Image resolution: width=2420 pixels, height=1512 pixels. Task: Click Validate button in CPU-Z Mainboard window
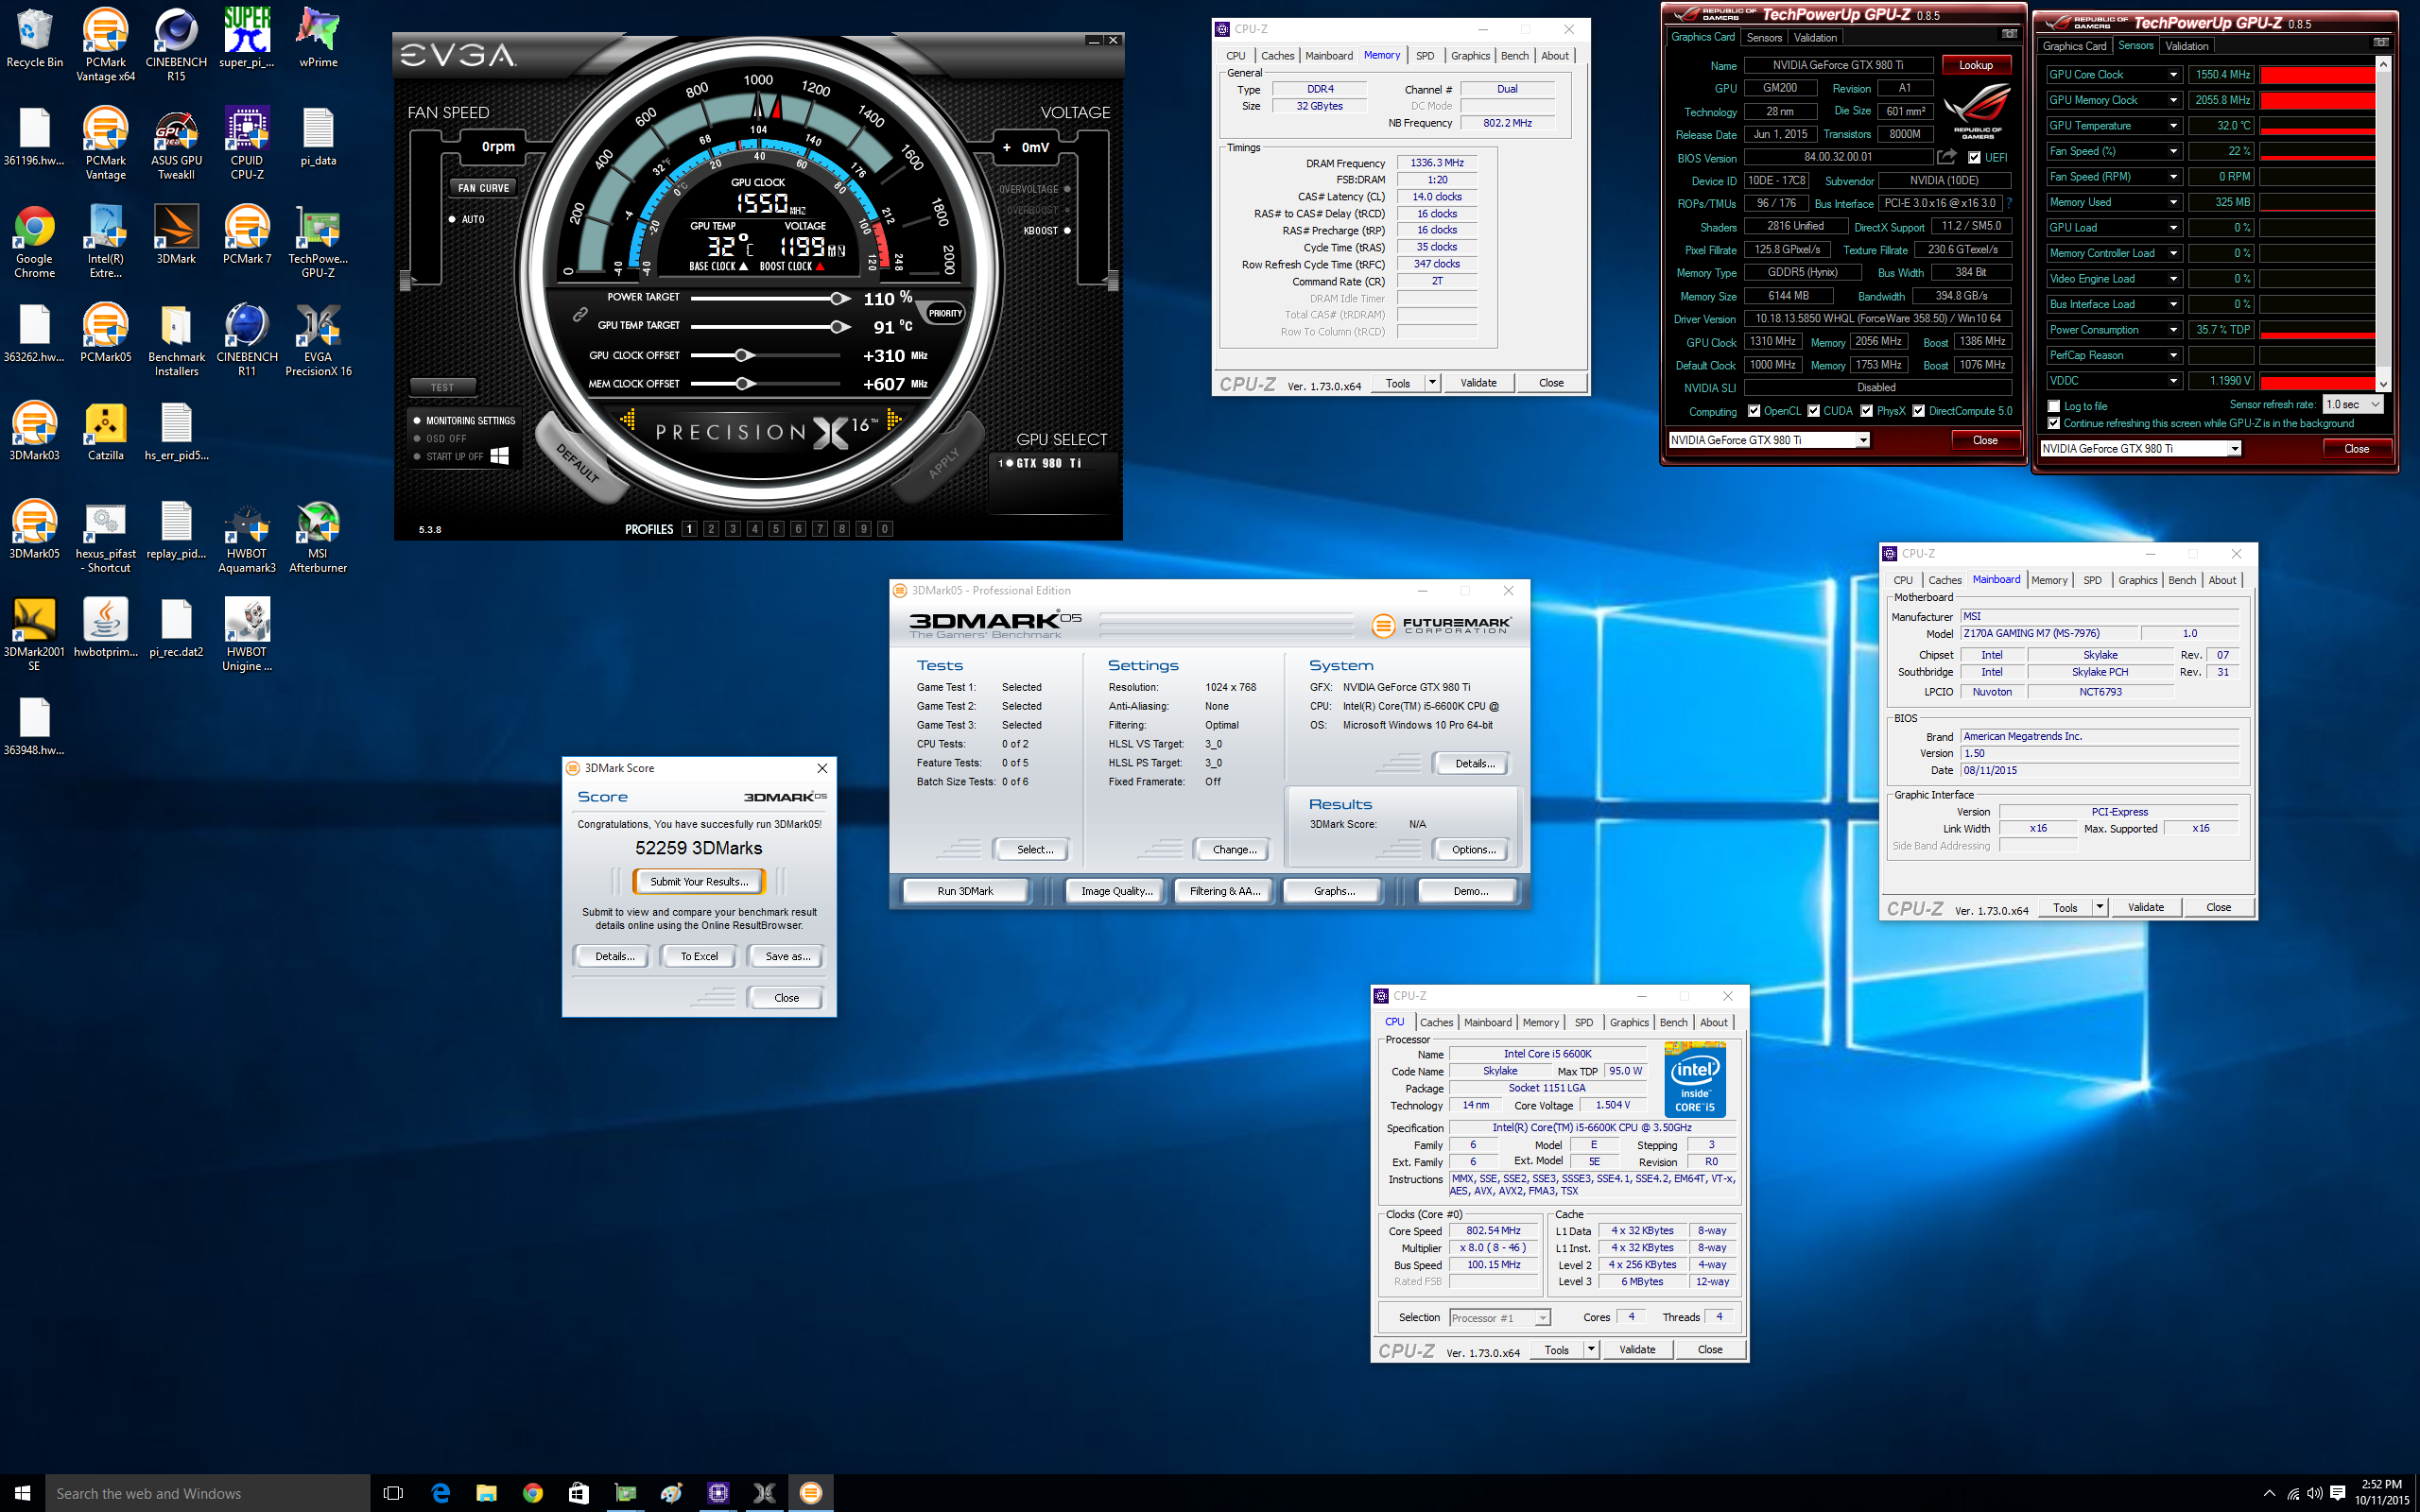(x=2145, y=907)
